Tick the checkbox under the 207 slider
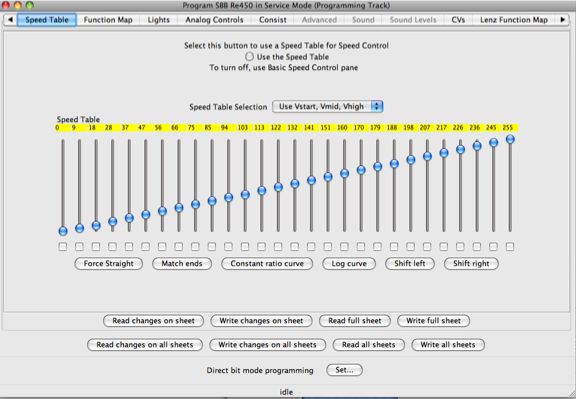Viewport: 576px width, 399px height. (x=427, y=247)
